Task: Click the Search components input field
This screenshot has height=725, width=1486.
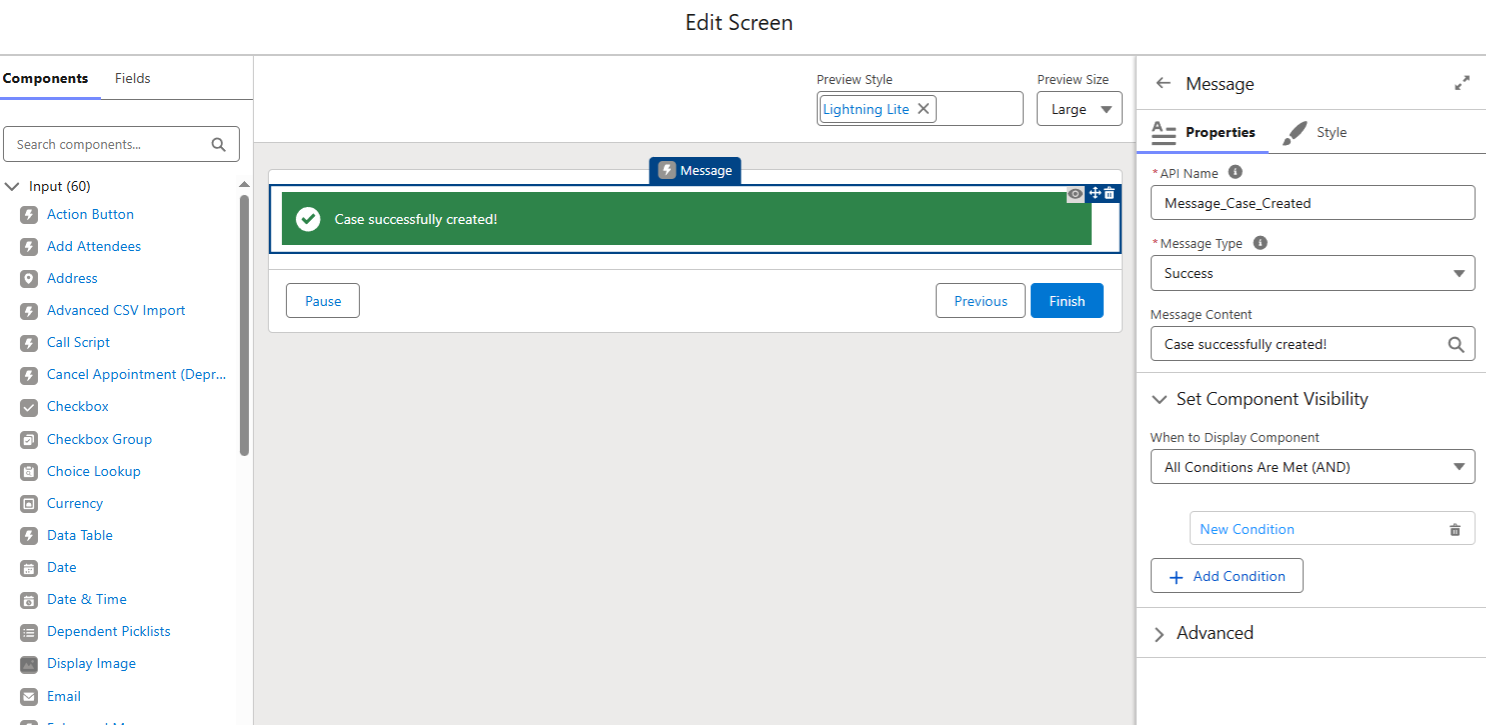Action: pyautogui.click(x=110, y=144)
